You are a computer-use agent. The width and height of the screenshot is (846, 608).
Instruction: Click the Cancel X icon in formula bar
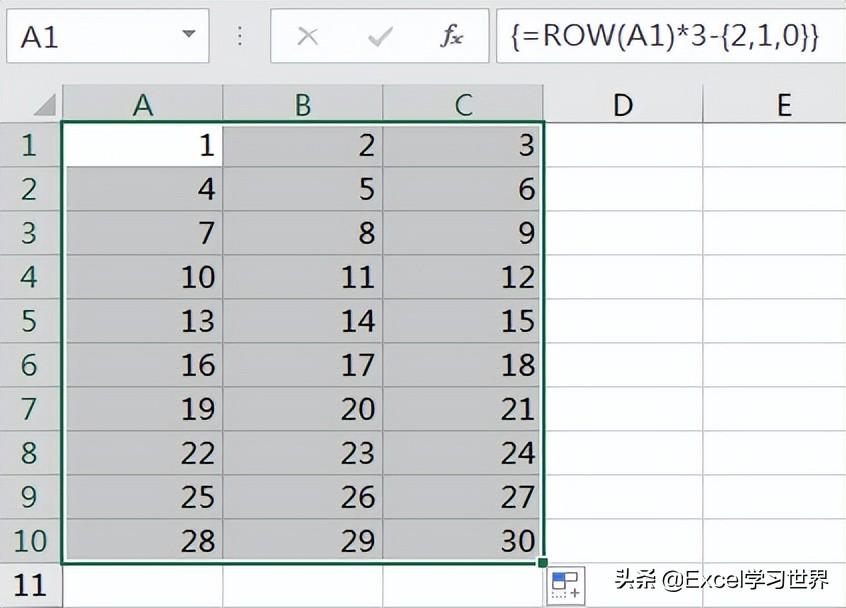tap(308, 37)
